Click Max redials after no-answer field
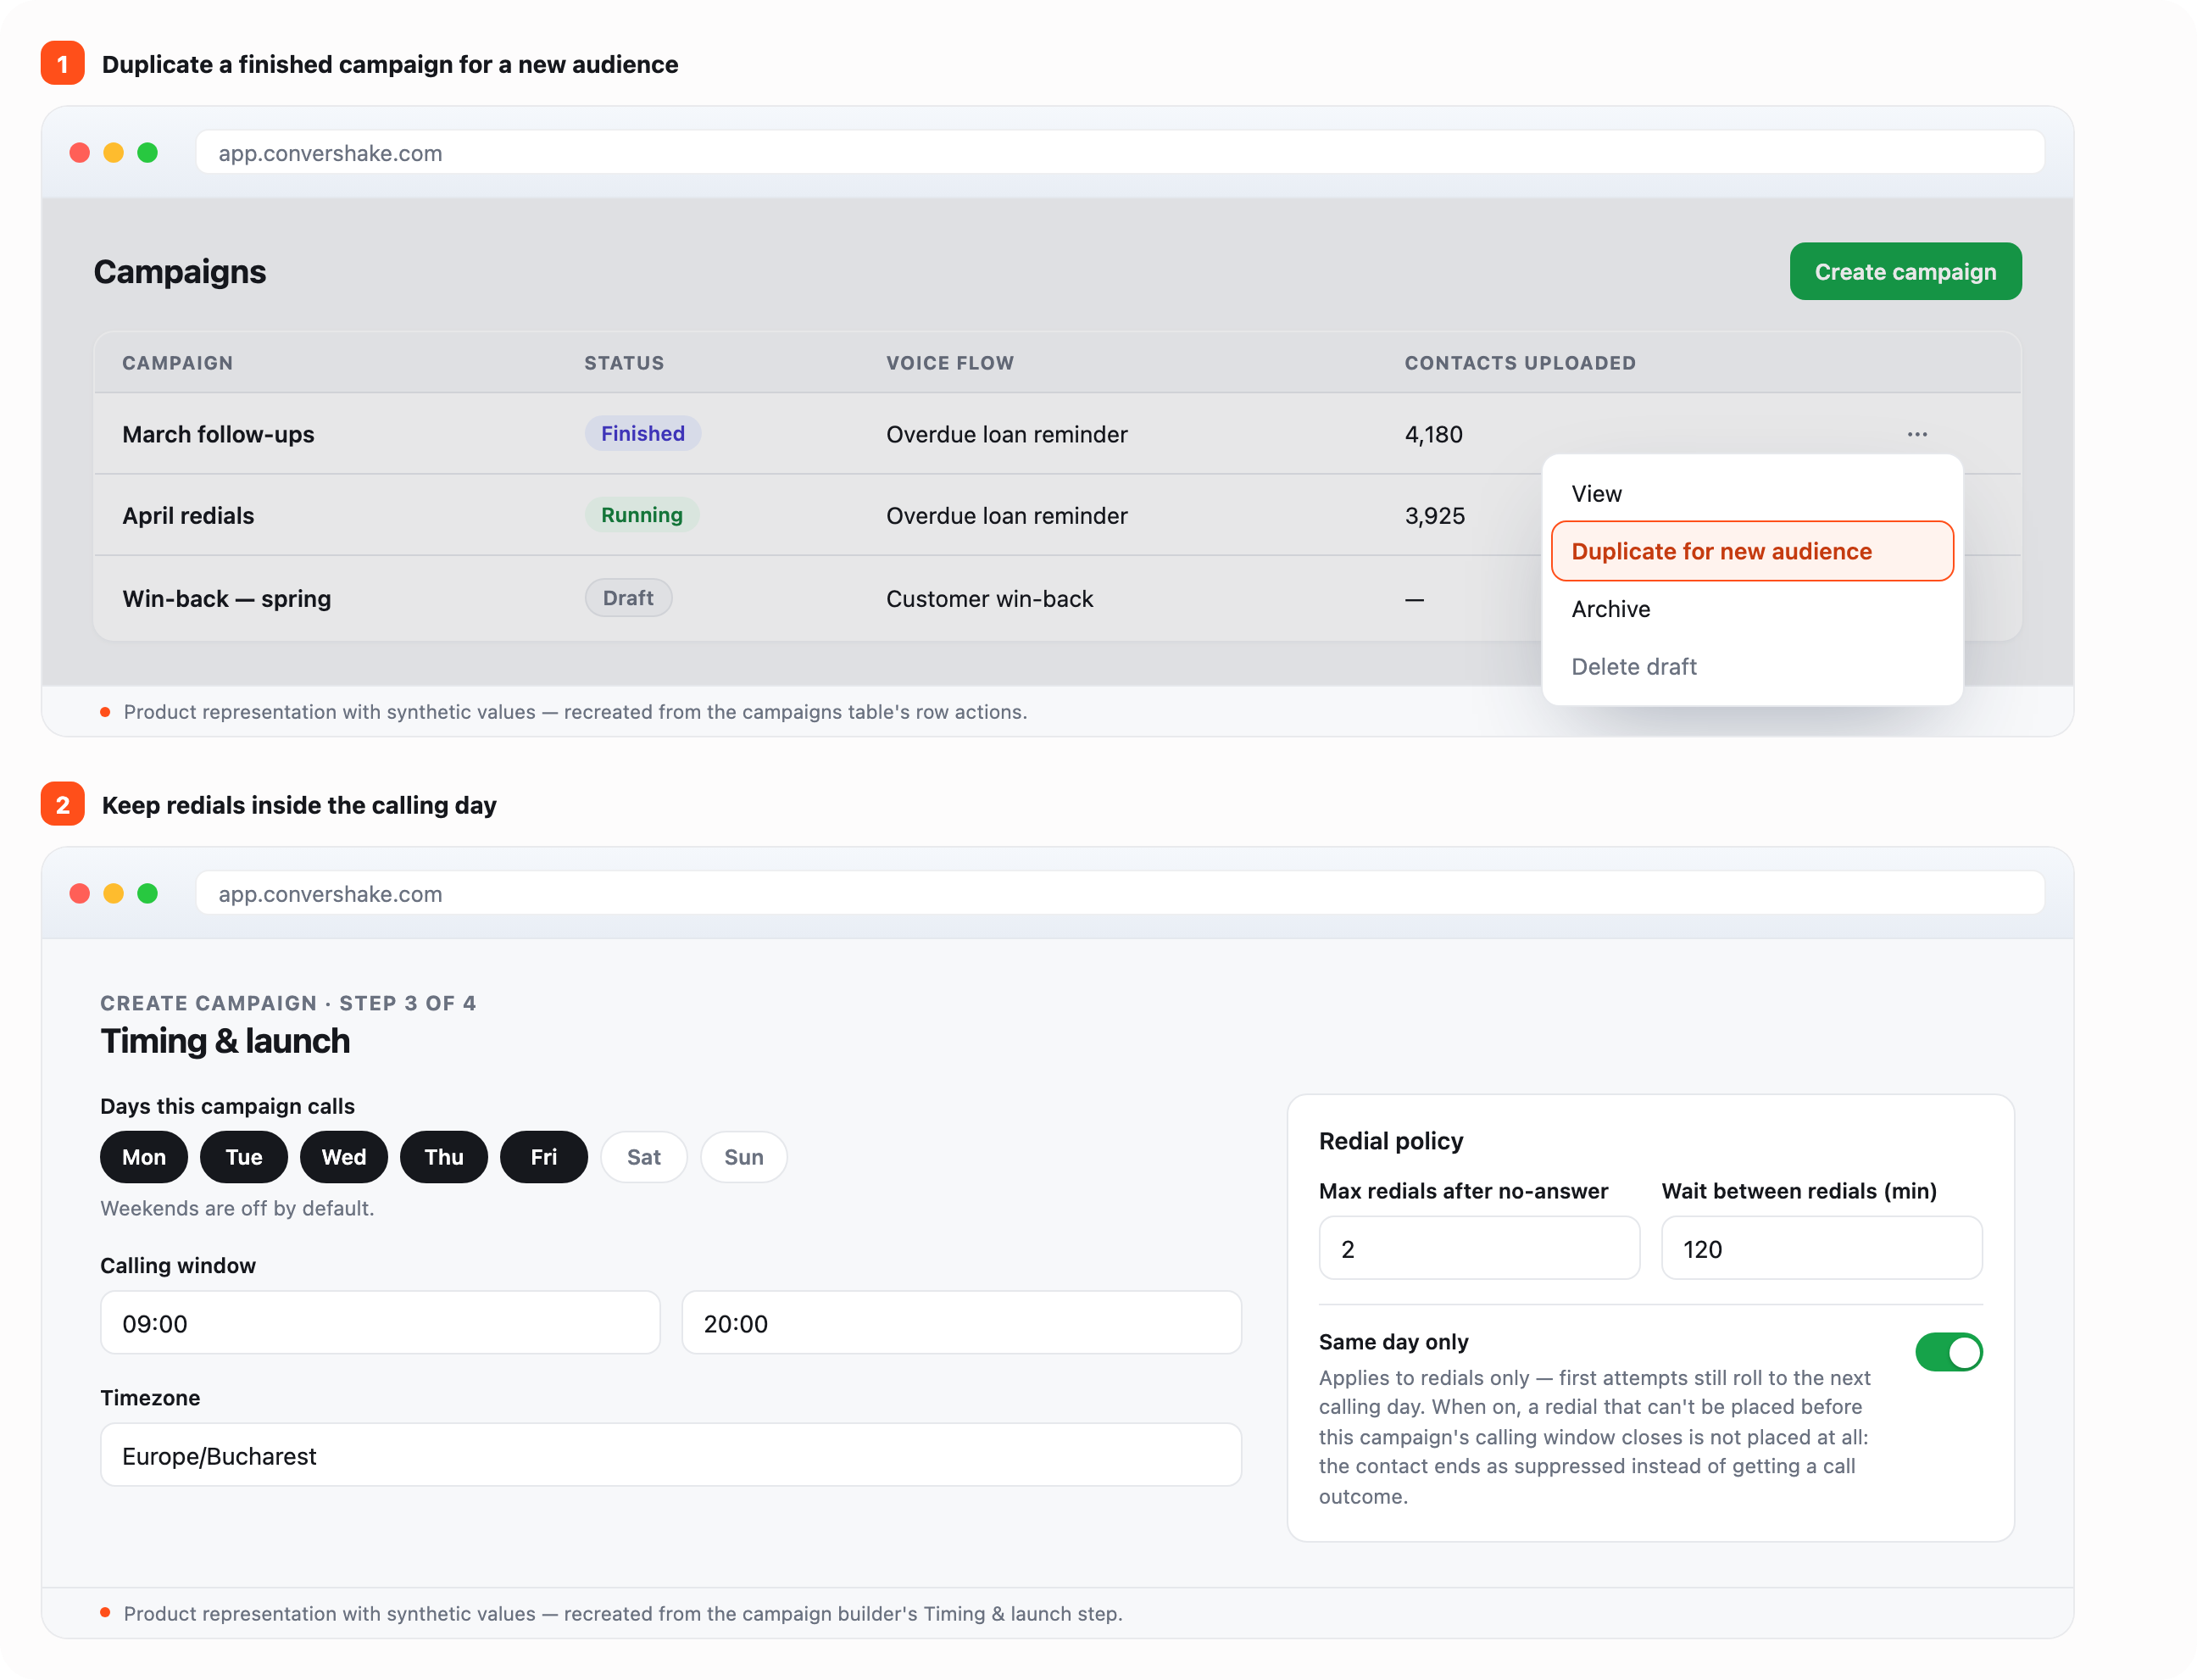The height and width of the screenshot is (1680, 2197). click(x=1479, y=1248)
